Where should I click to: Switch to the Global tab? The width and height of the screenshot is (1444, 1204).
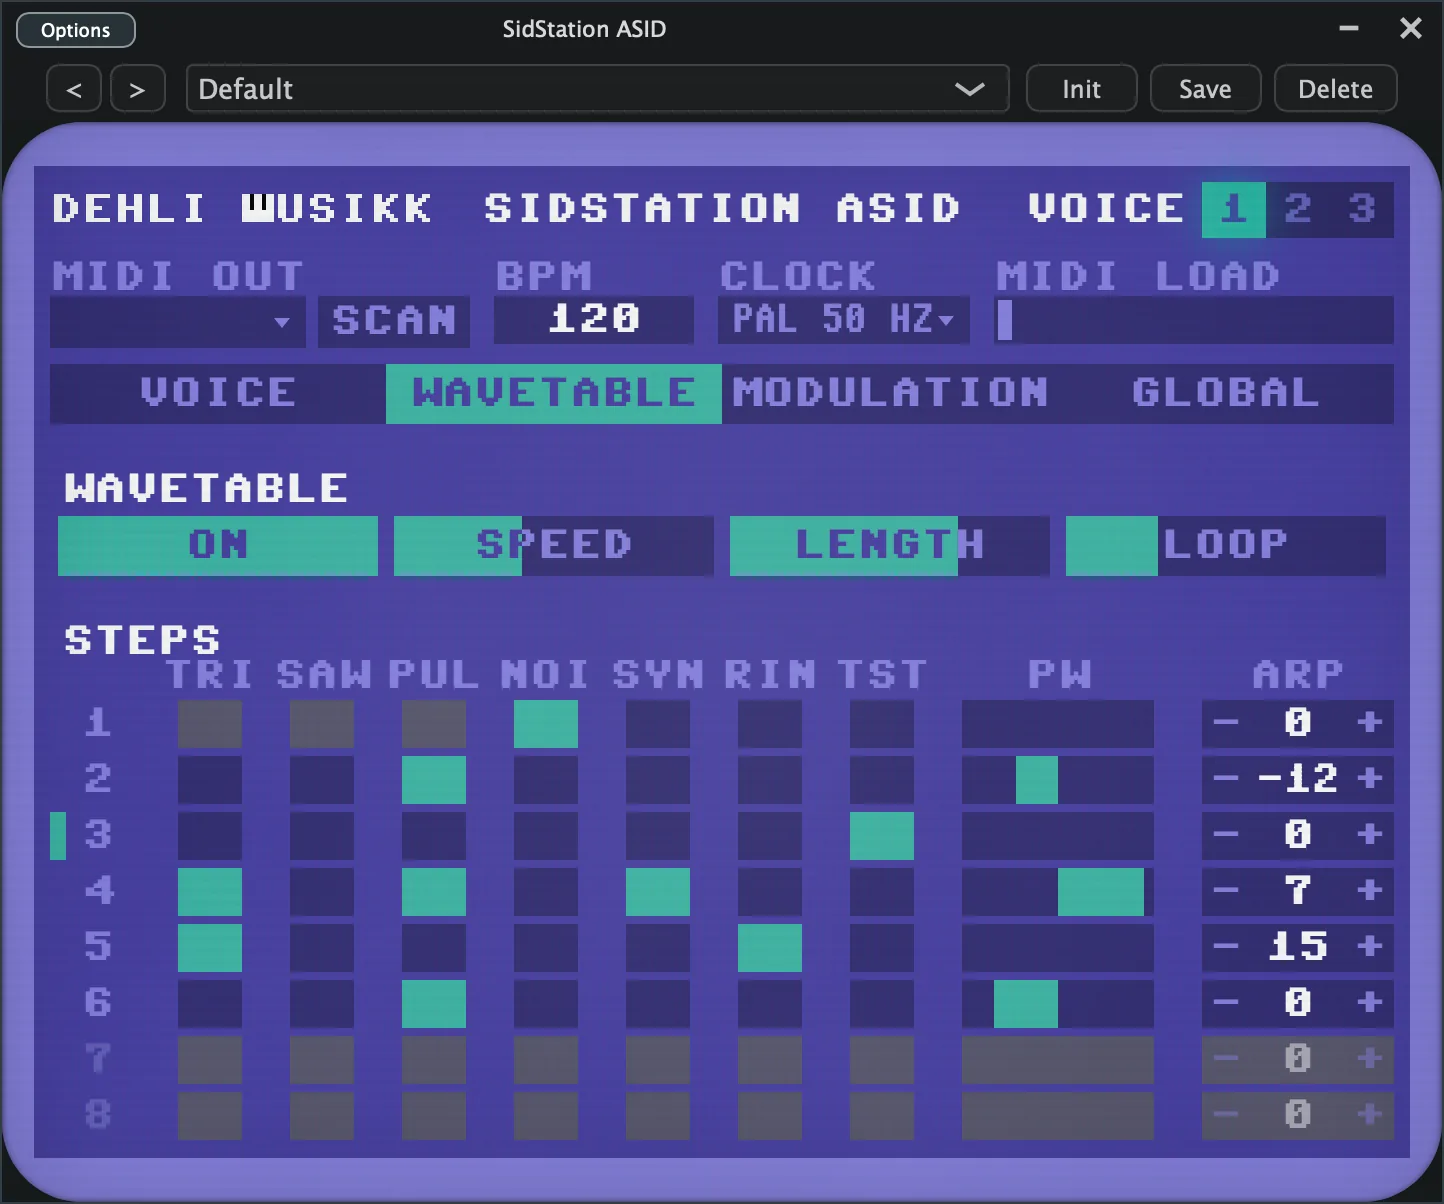pos(1226,393)
